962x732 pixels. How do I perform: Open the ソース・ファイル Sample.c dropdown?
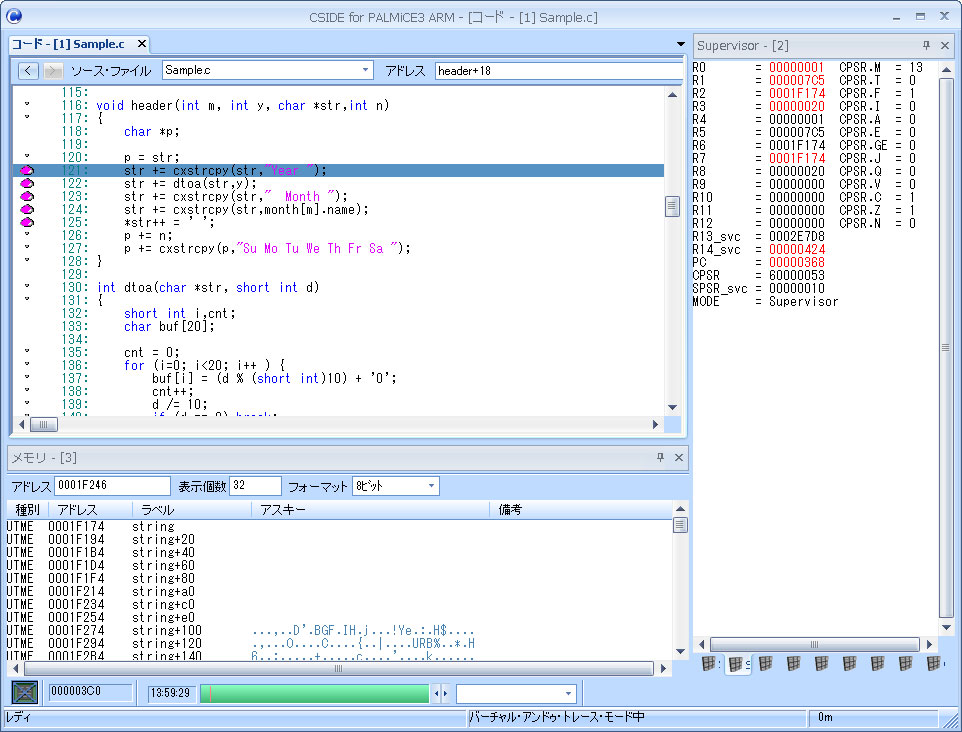[x=365, y=70]
